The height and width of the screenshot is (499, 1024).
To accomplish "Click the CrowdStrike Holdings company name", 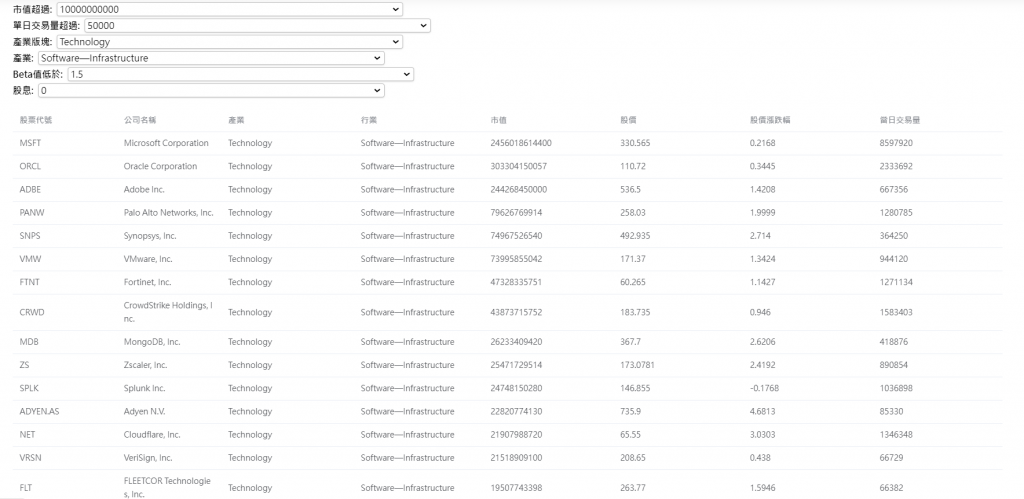I will pyautogui.click(x=168, y=312).
